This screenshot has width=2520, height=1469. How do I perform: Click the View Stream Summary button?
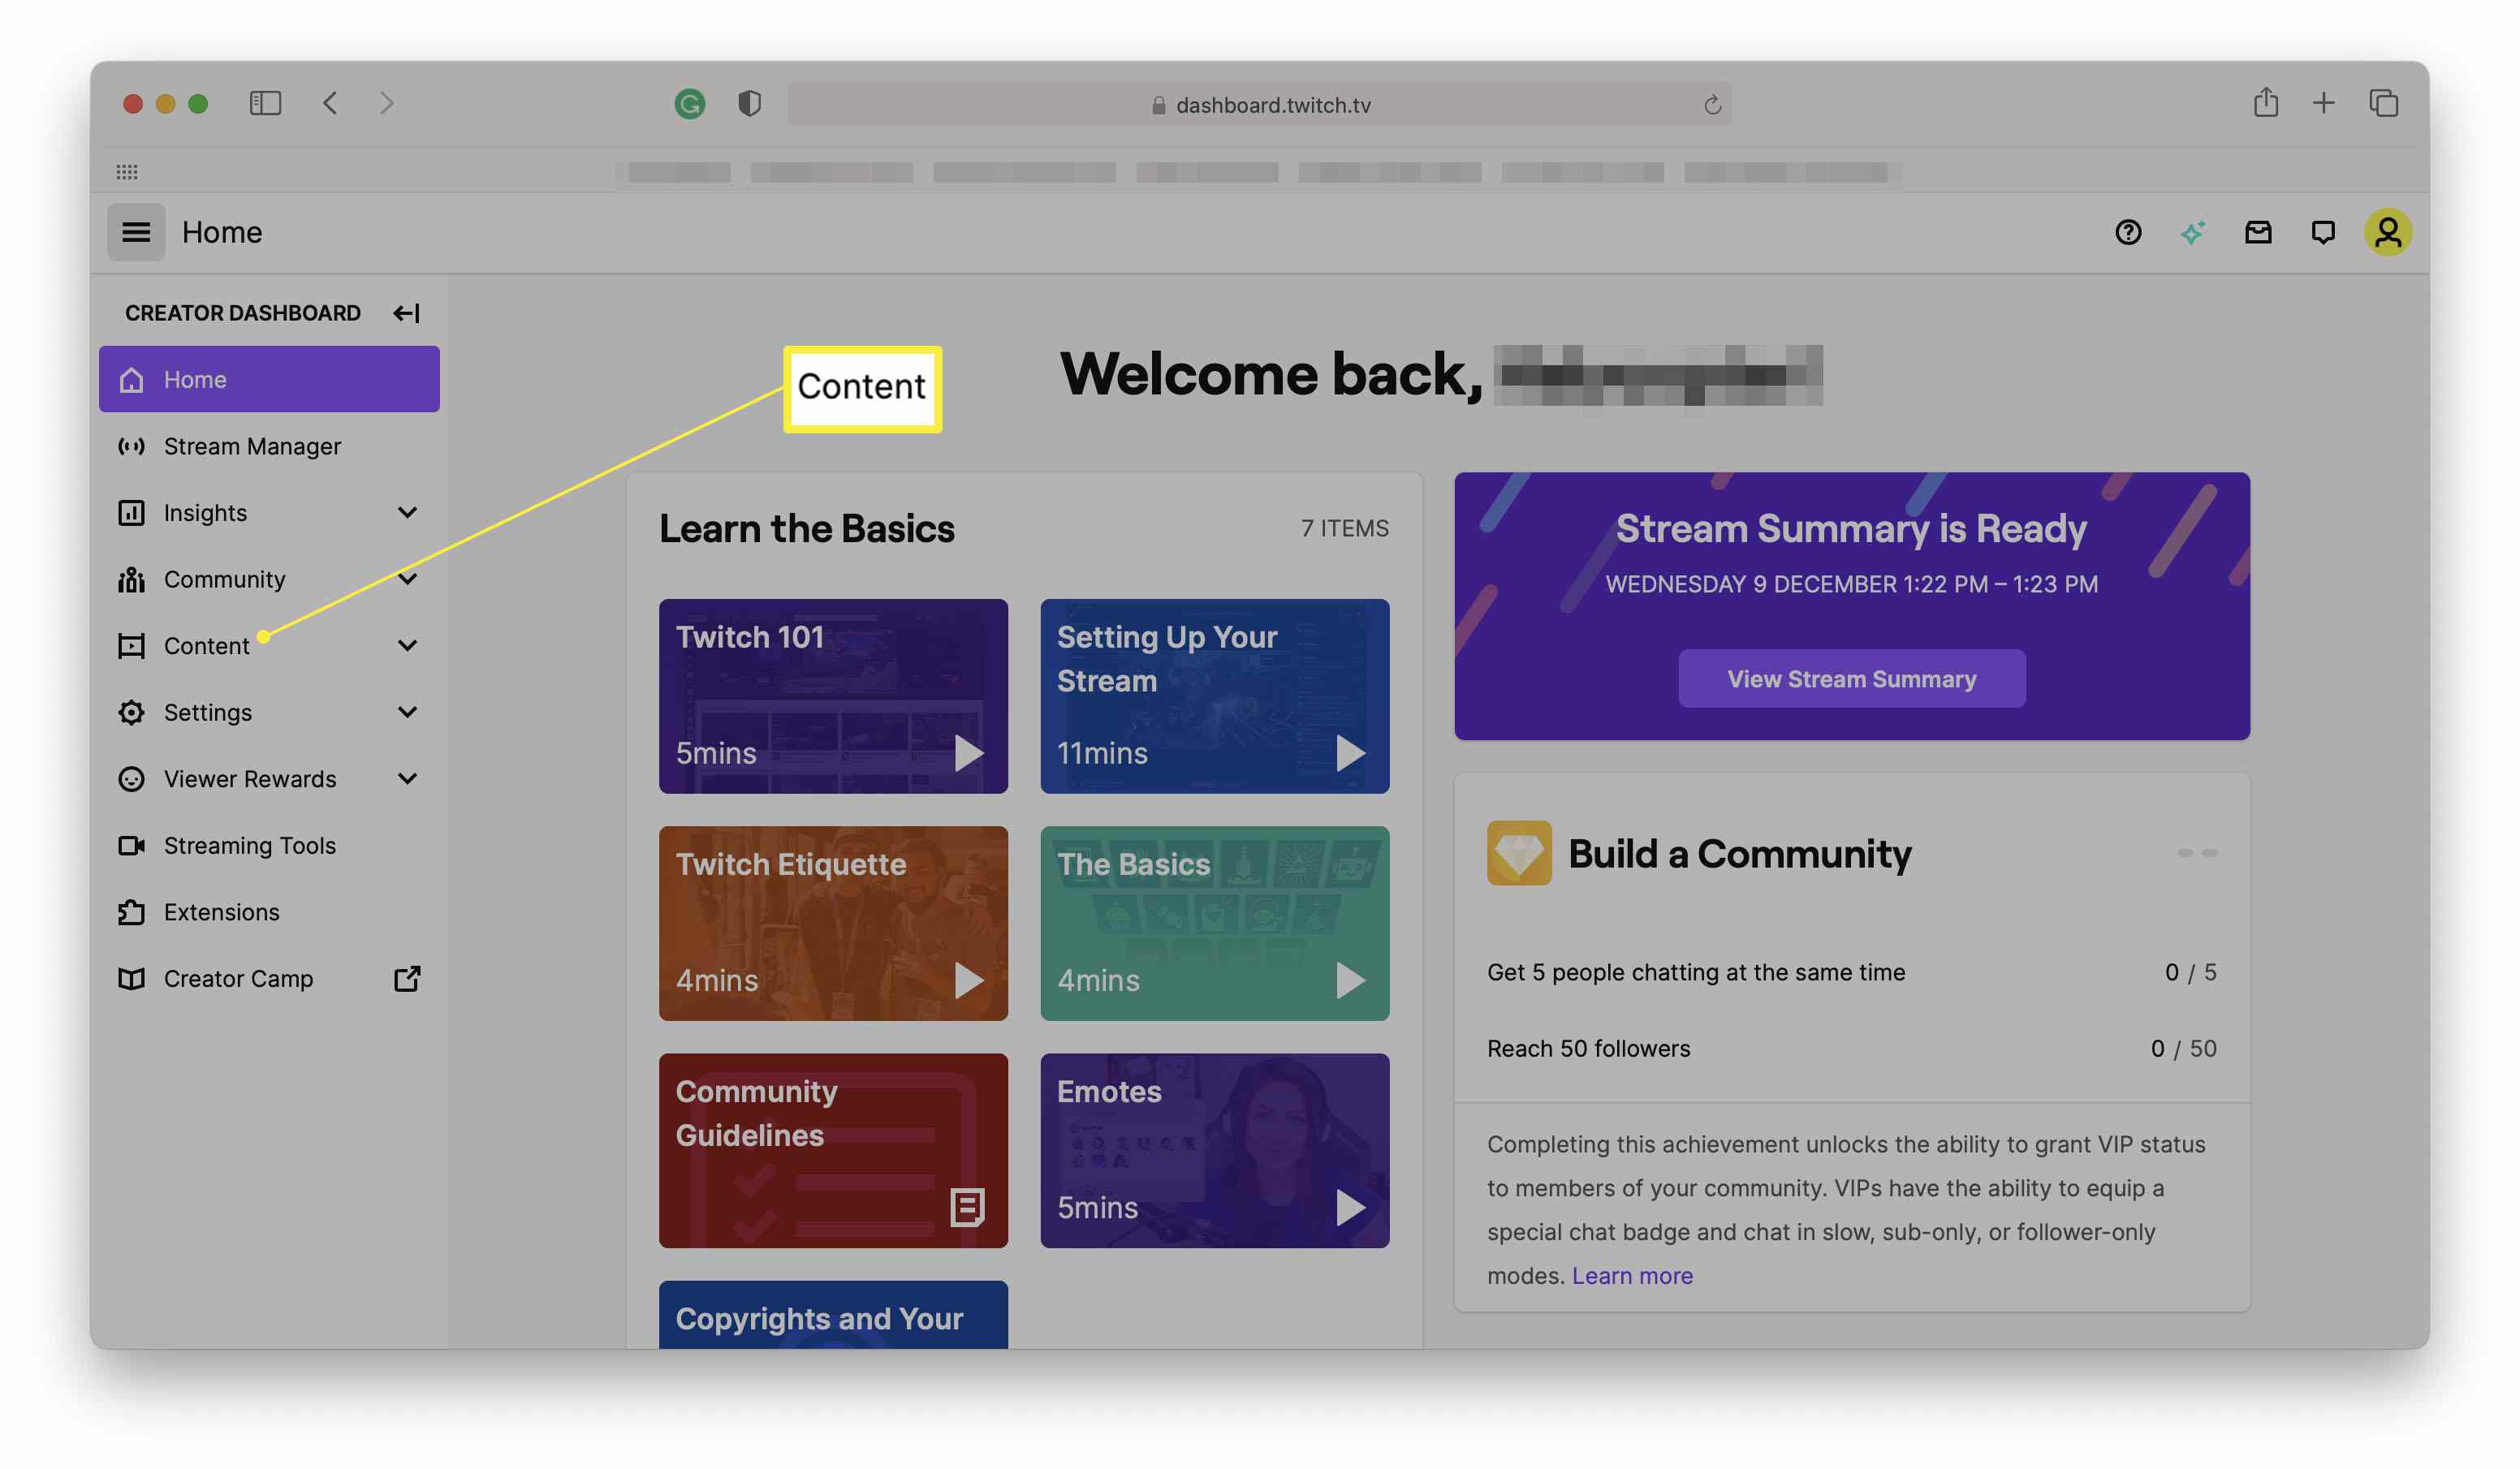click(1850, 678)
